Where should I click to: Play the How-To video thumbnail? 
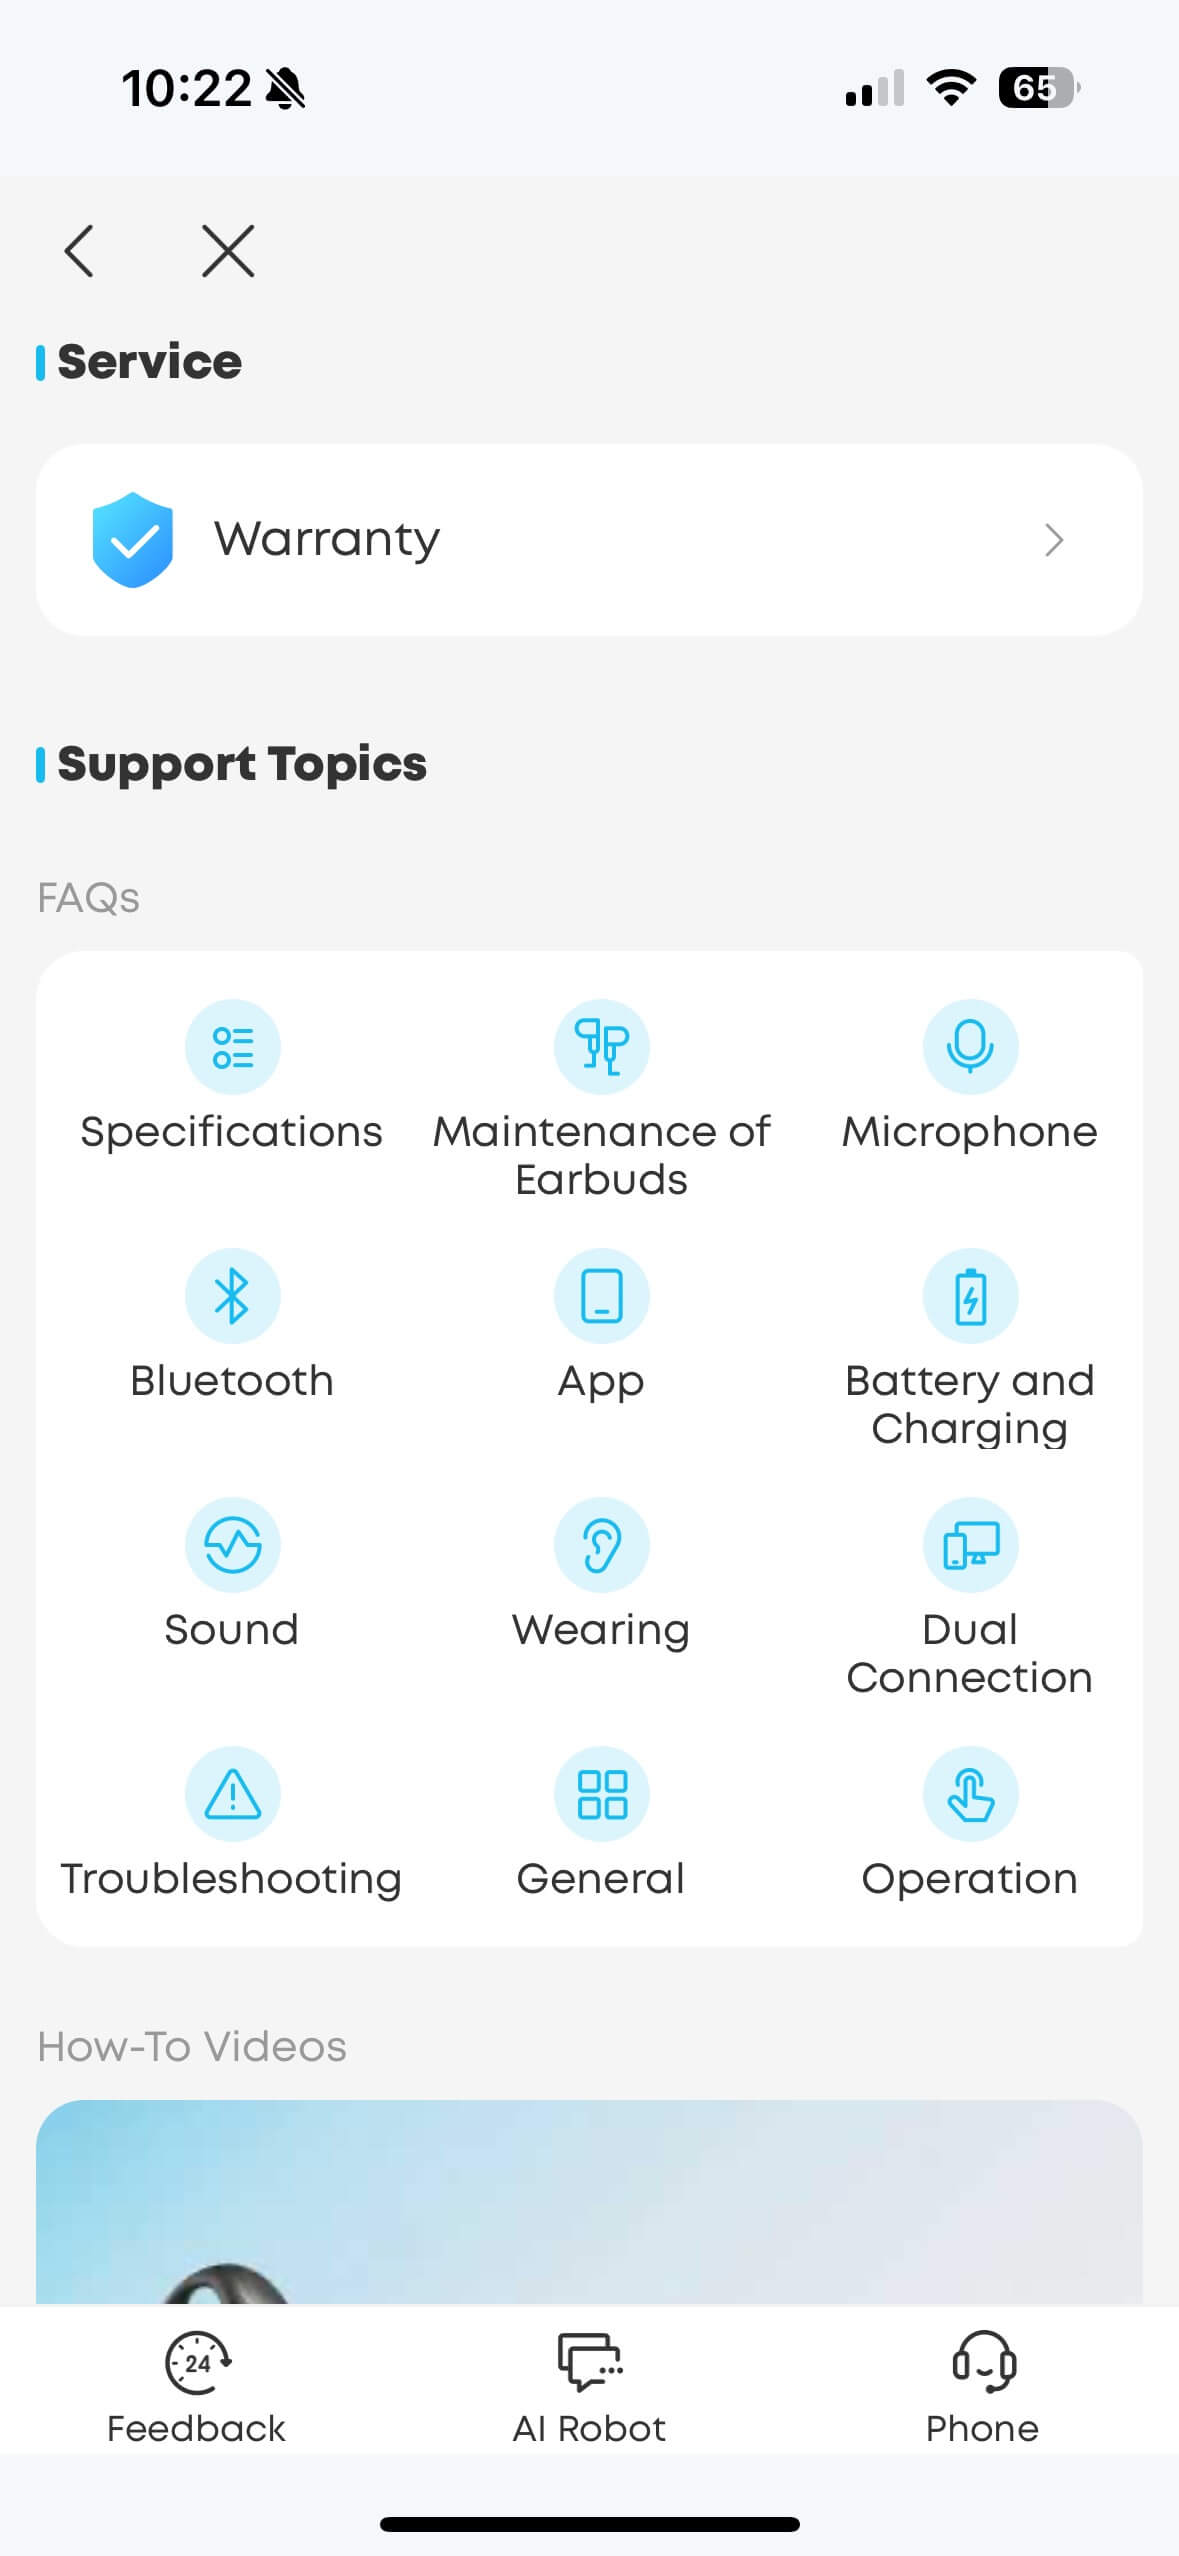pos(589,2202)
